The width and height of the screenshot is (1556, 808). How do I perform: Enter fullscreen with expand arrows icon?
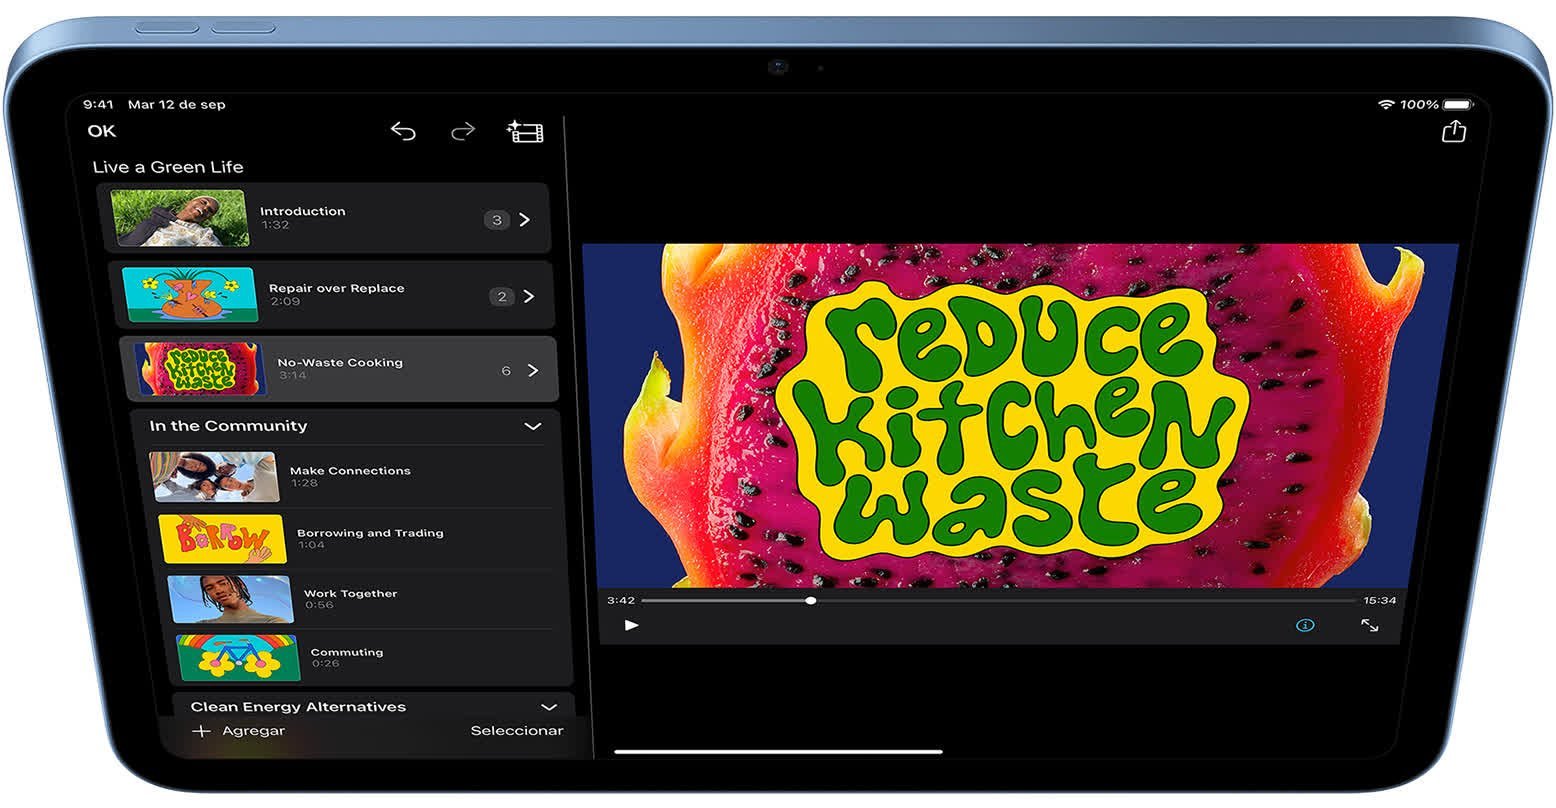[x=1369, y=625]
